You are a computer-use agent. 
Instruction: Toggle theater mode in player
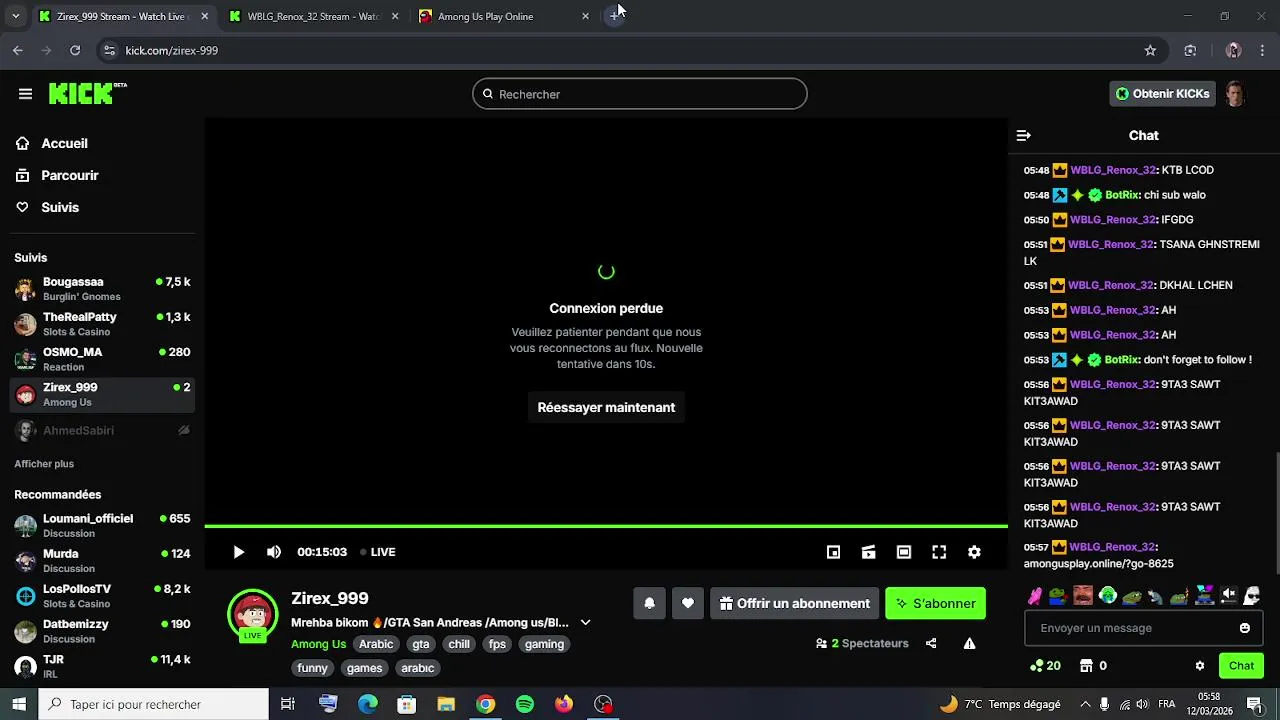(904, 552)
